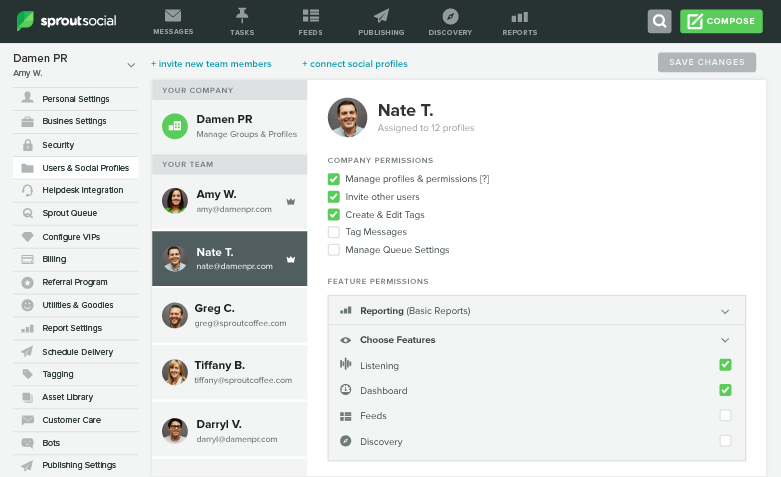Disable the Dashboard feature checkbox

click(x=725, y=390)
